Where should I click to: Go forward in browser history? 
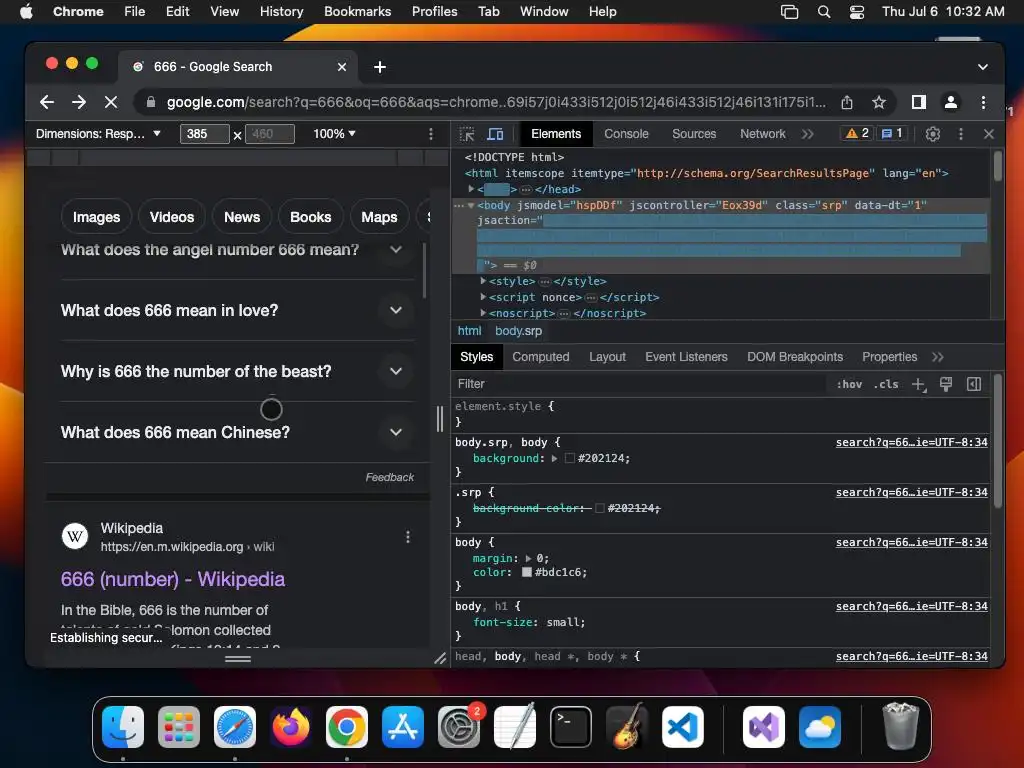[79, 103]
